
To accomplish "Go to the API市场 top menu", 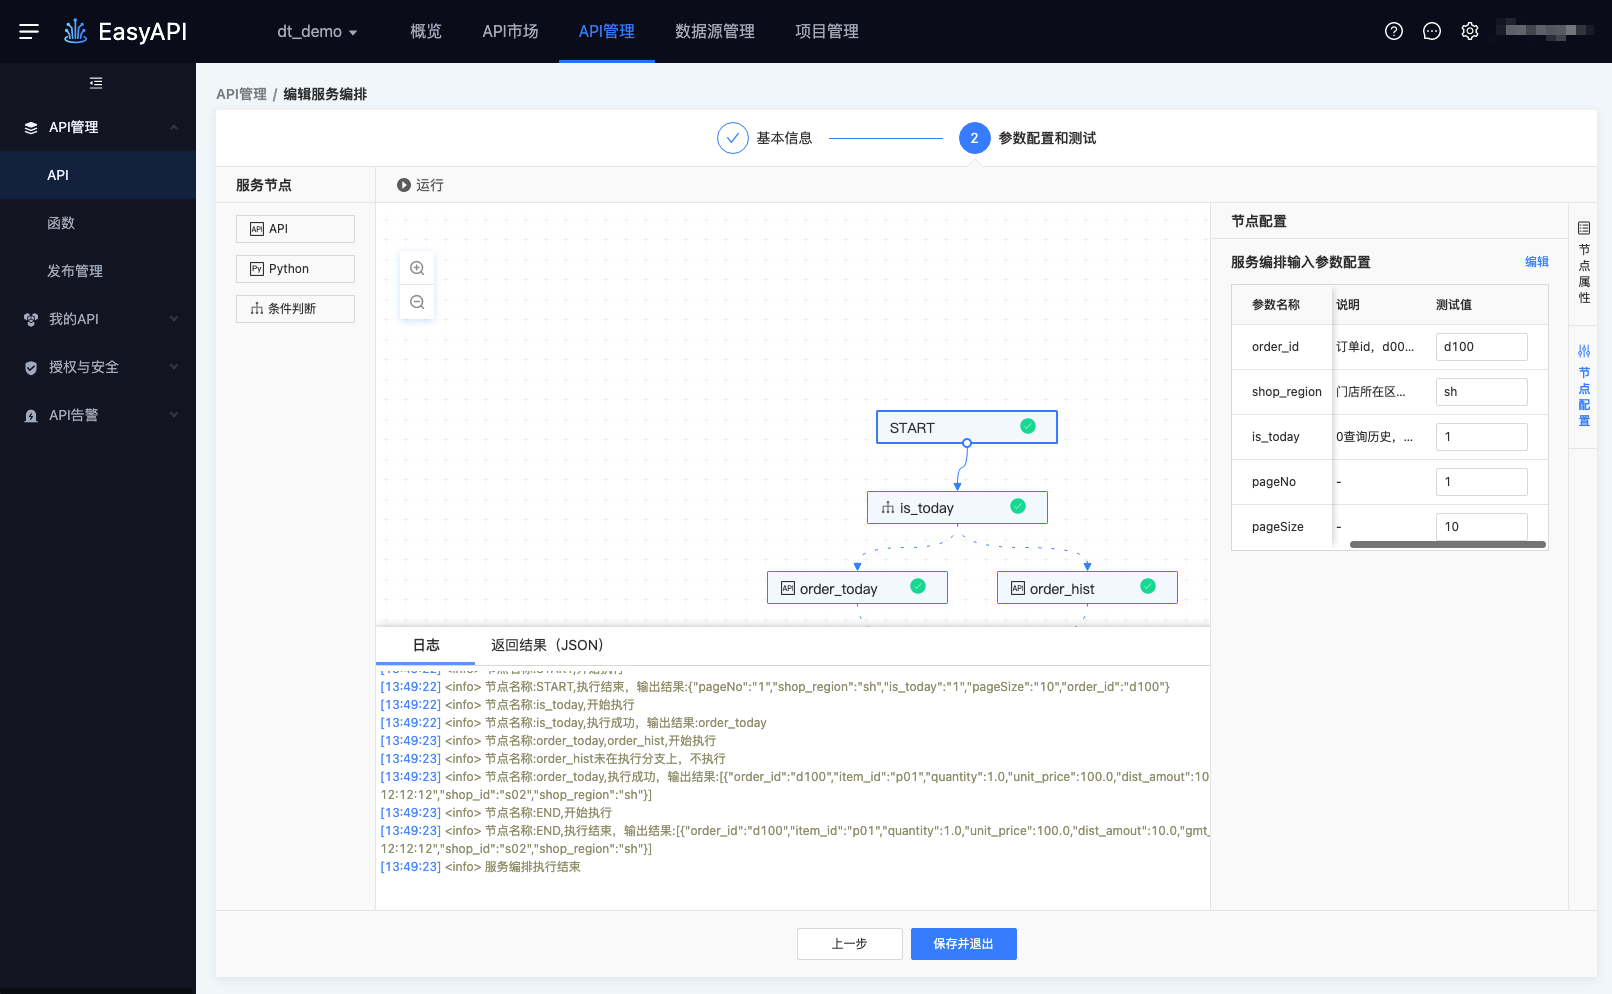I will click(510, 31).
